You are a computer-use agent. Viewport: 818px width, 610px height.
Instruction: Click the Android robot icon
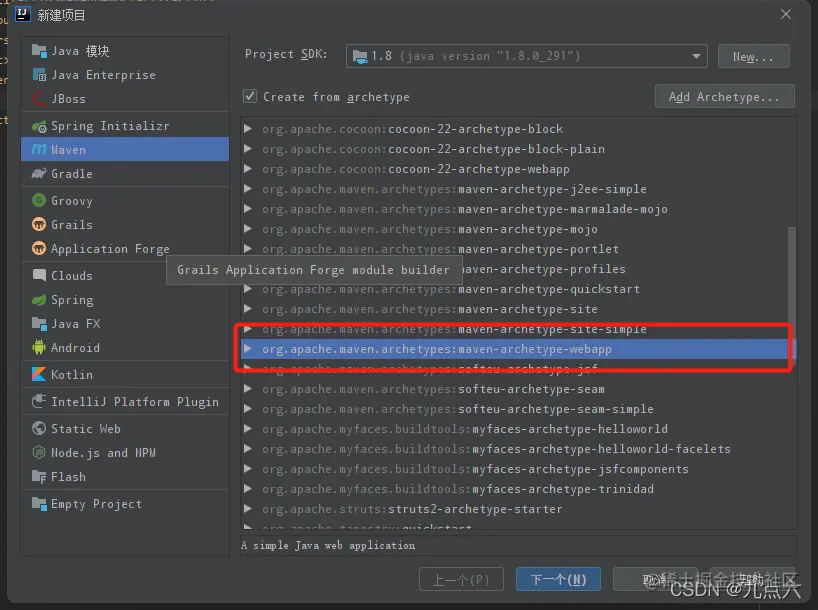(39, 347)
